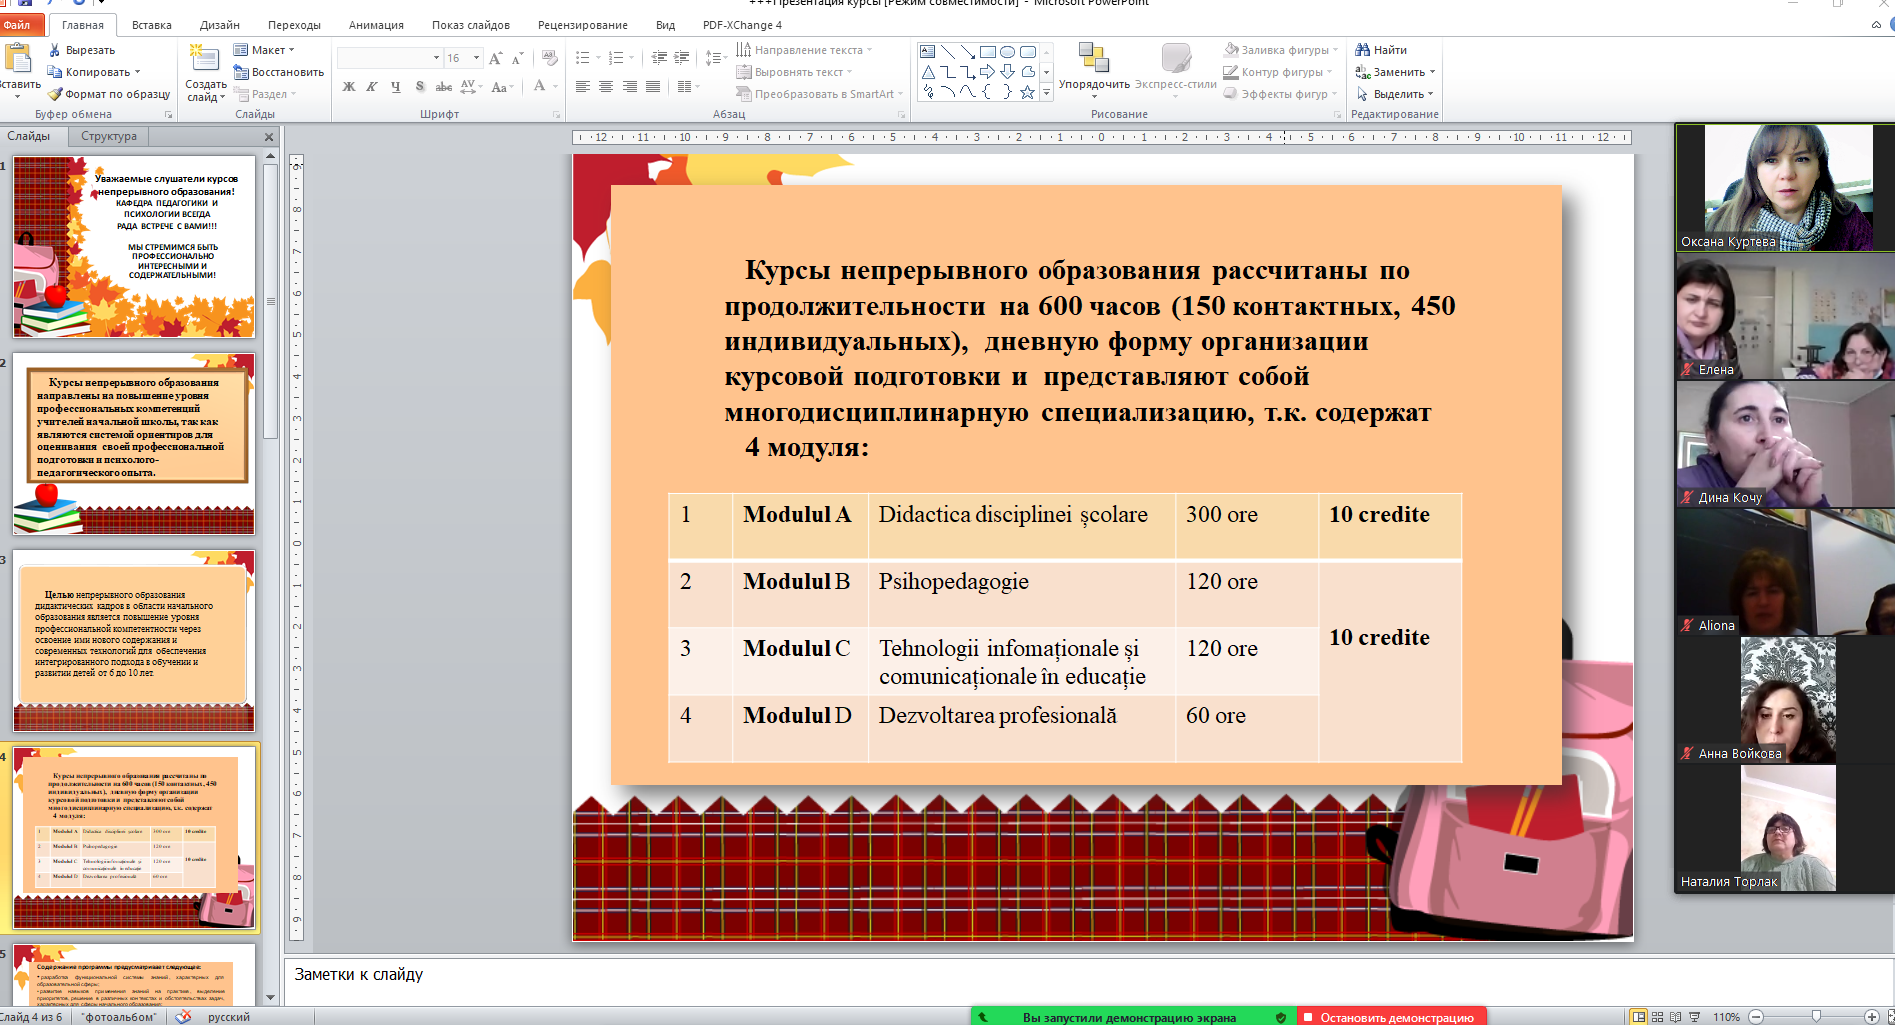Toggle italic formatting (К)

coord(372,87)
